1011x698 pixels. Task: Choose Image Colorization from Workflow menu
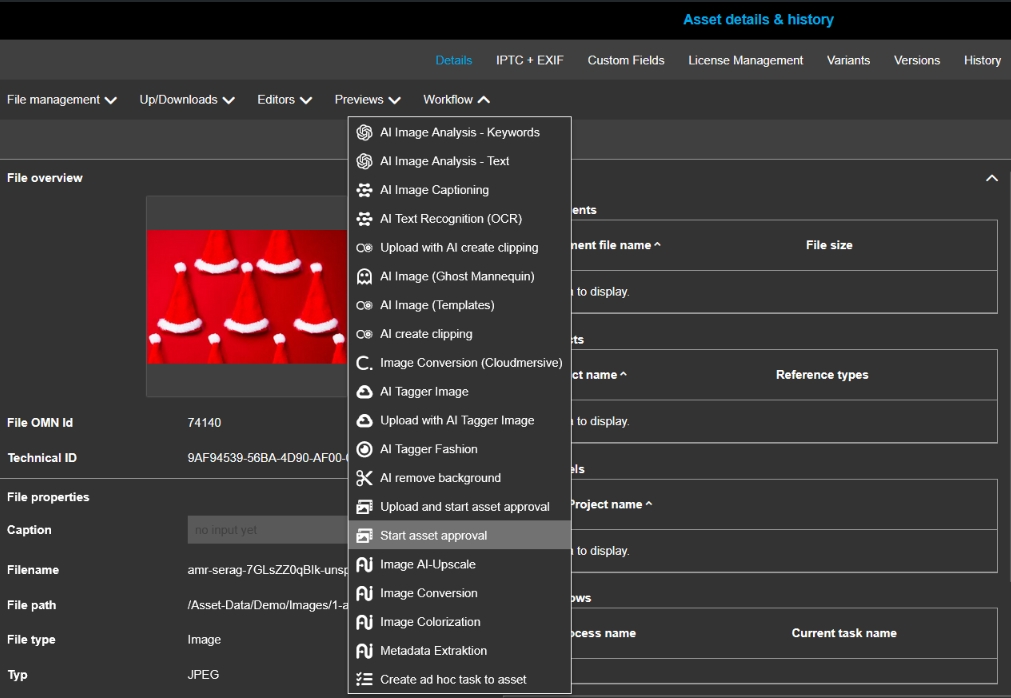click(430, 622)
